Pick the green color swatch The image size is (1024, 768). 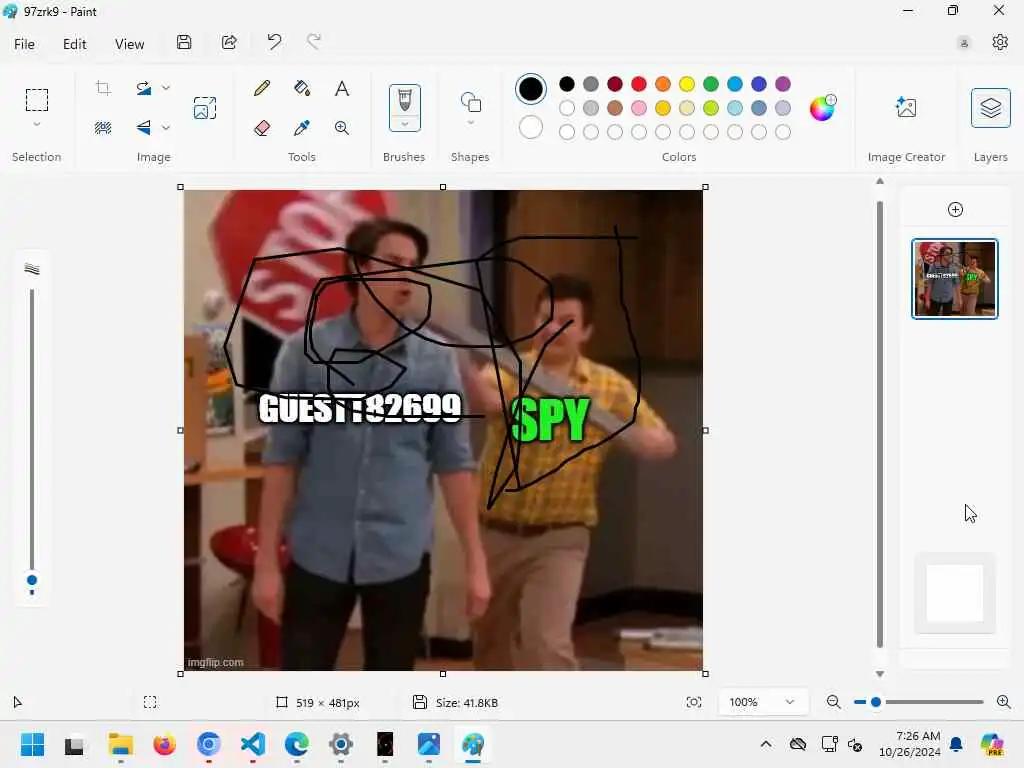(711, 84)
